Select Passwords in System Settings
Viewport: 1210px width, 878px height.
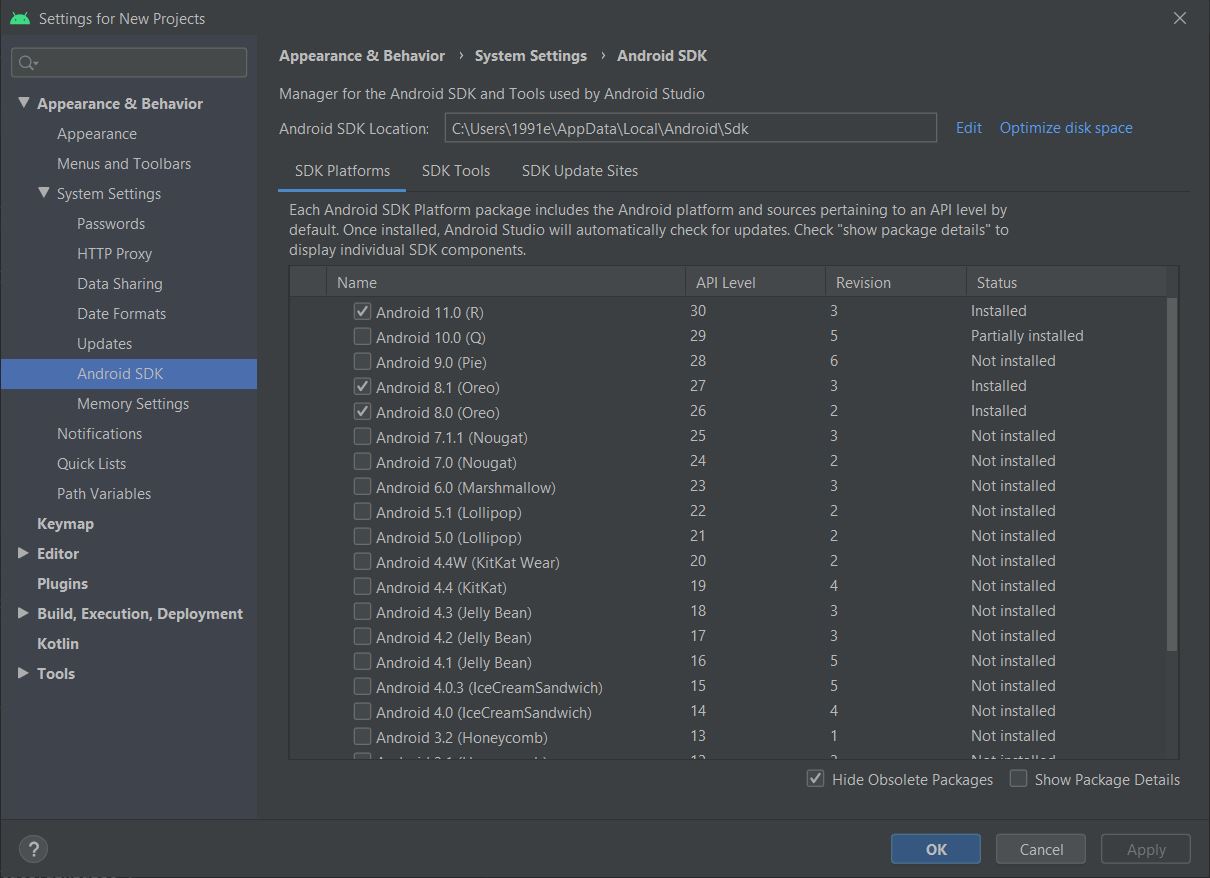(111, 224)
